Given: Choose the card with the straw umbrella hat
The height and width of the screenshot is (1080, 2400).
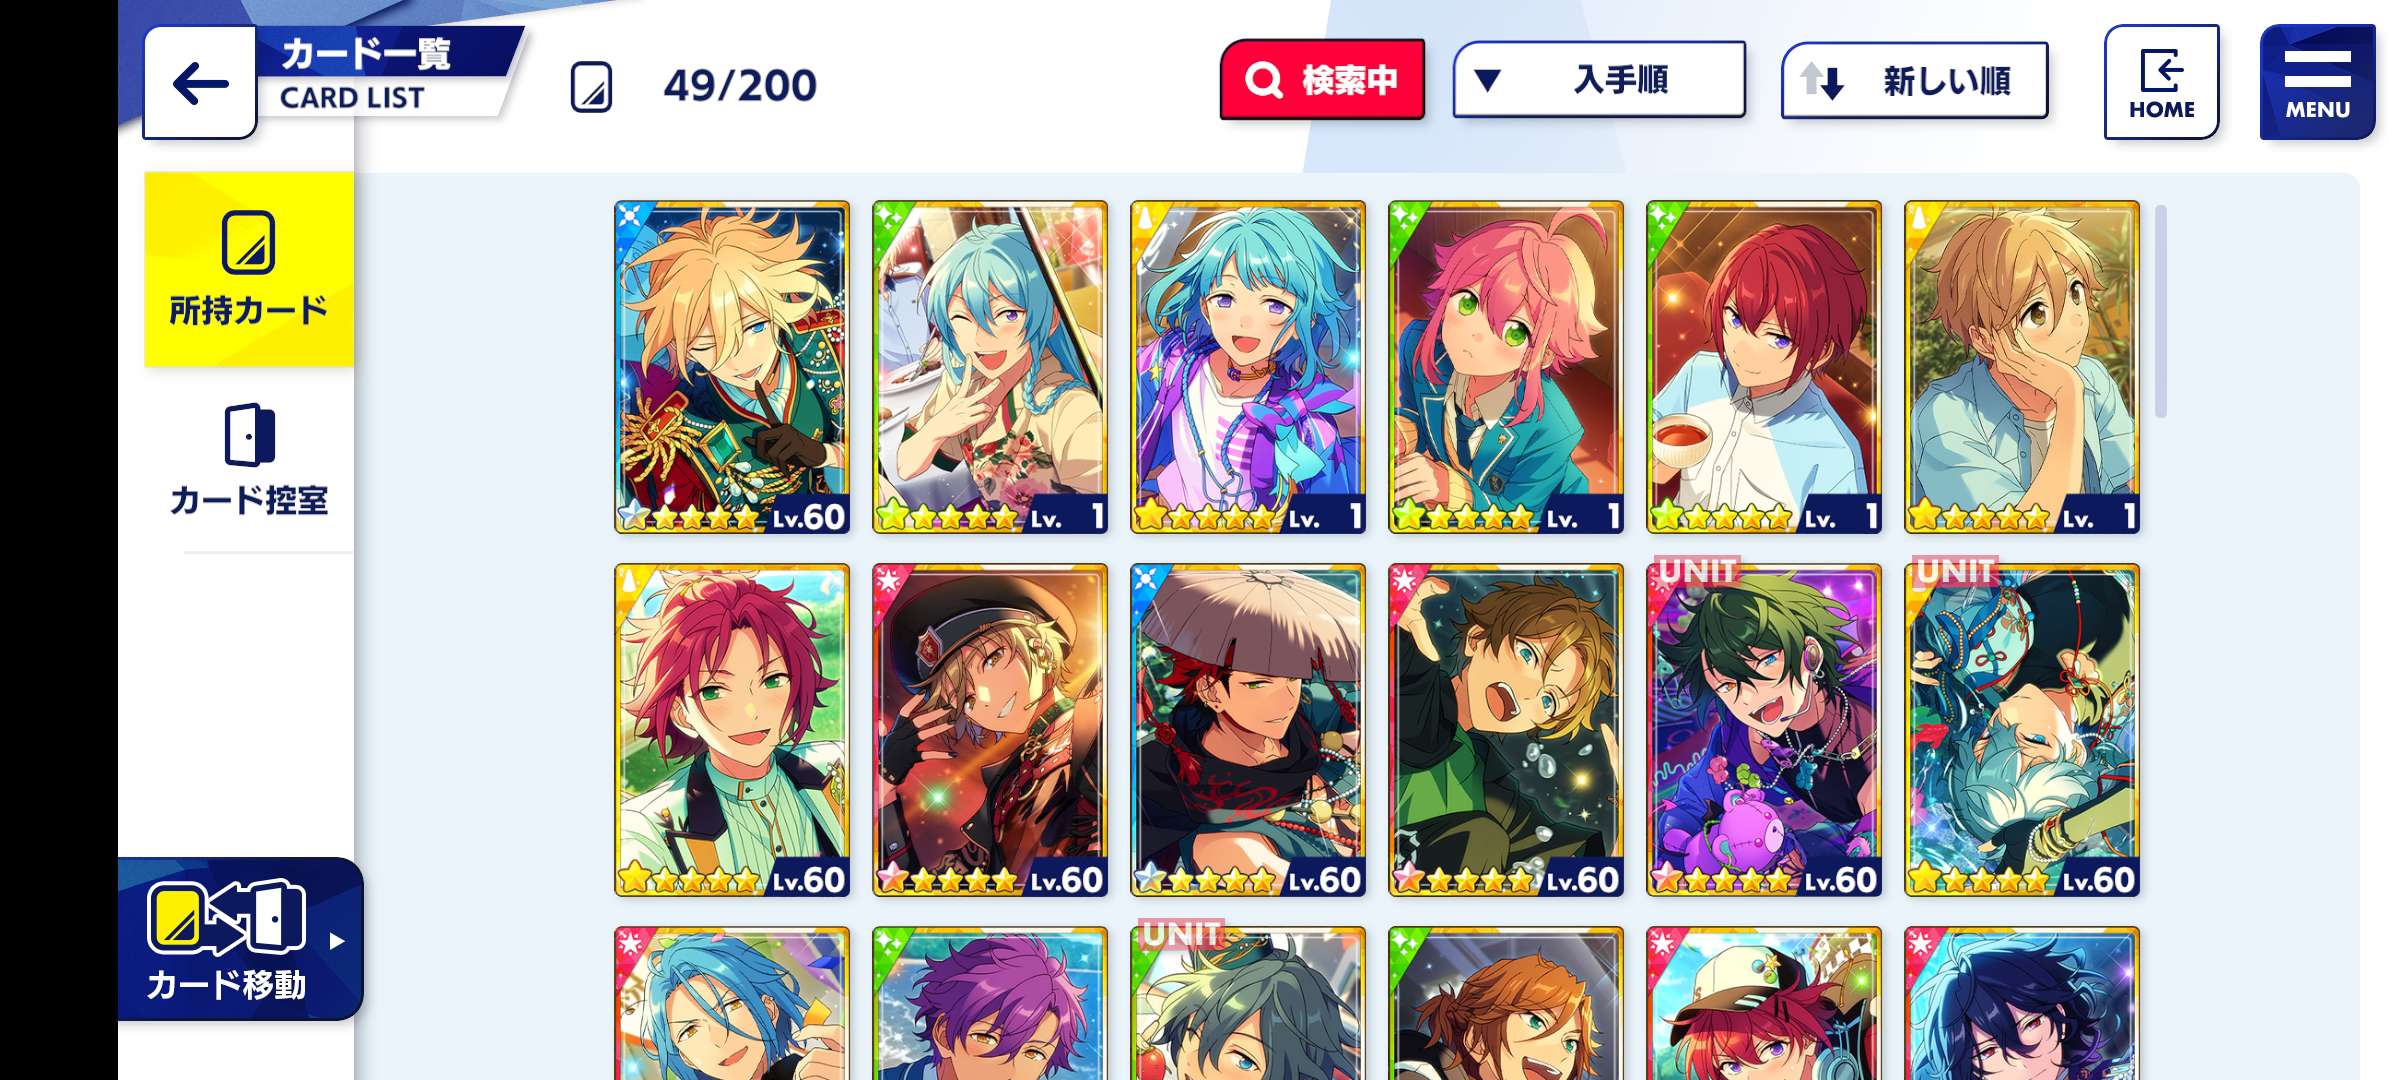Looking at the screenshot, I should (1248, 730).
